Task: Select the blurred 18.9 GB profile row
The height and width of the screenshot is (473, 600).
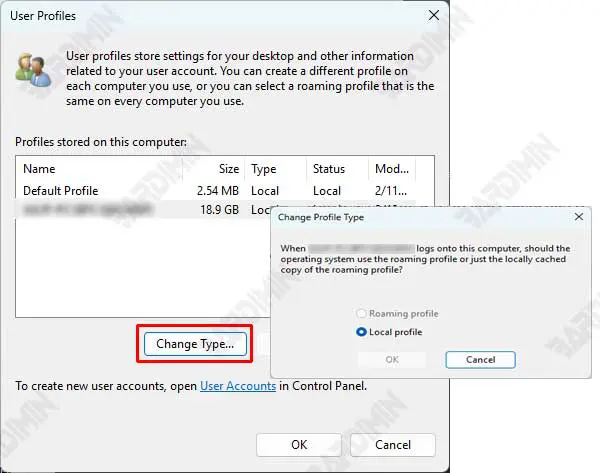Action: pyautogui.click(x=143, y=209)
